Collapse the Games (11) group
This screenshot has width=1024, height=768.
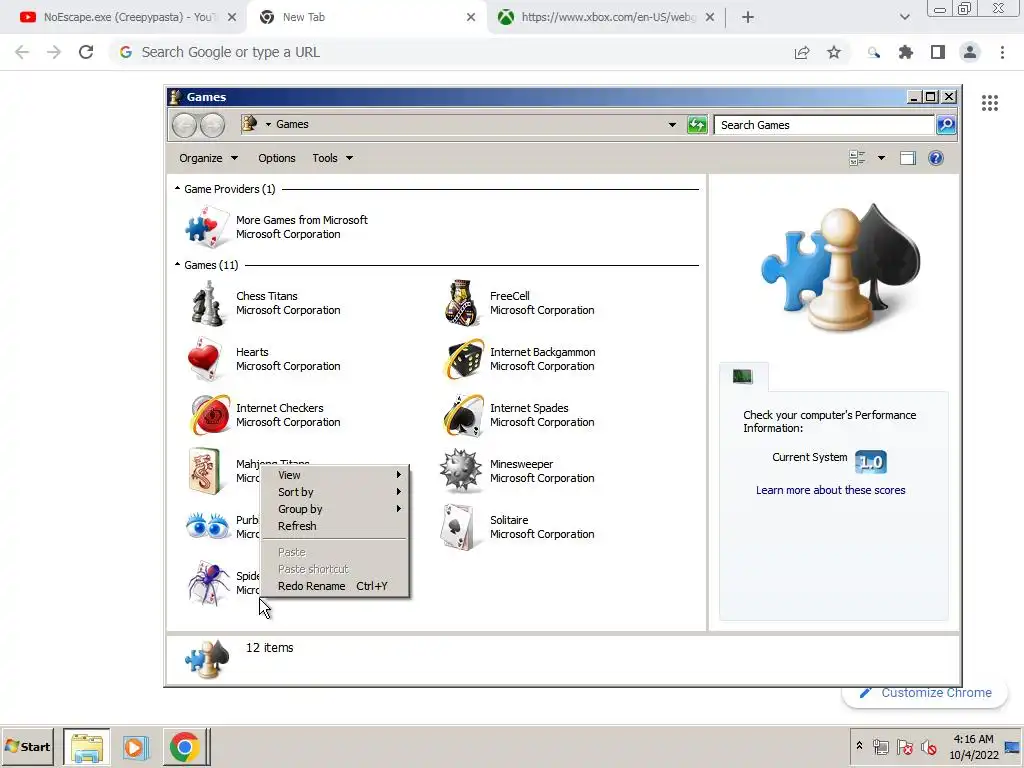[x=178, y=264]
